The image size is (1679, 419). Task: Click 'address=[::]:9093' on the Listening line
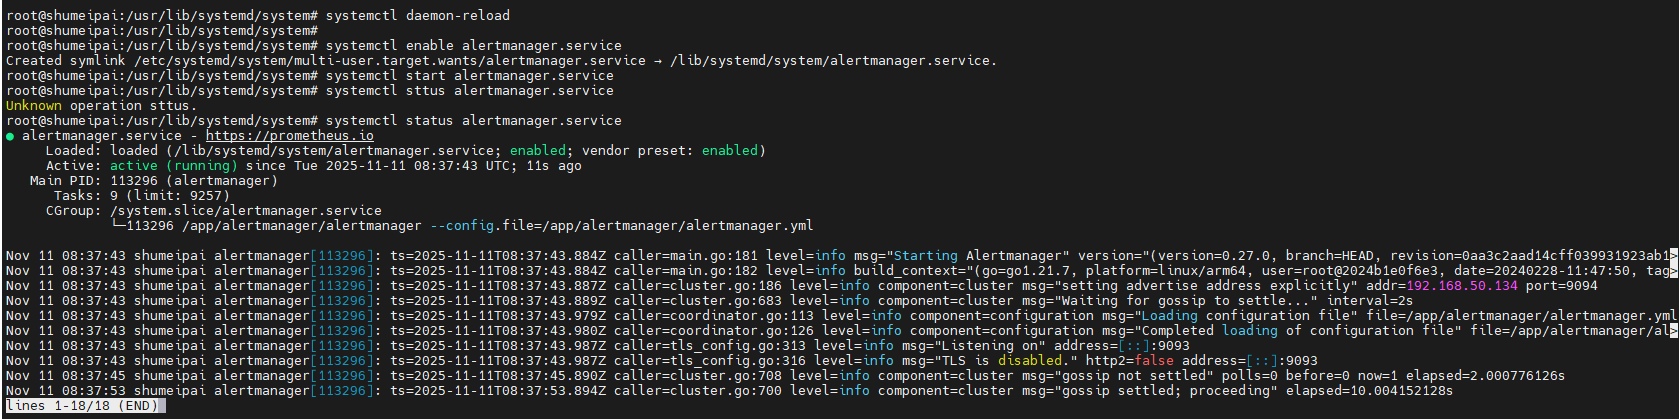click(x=1122, y=346)
